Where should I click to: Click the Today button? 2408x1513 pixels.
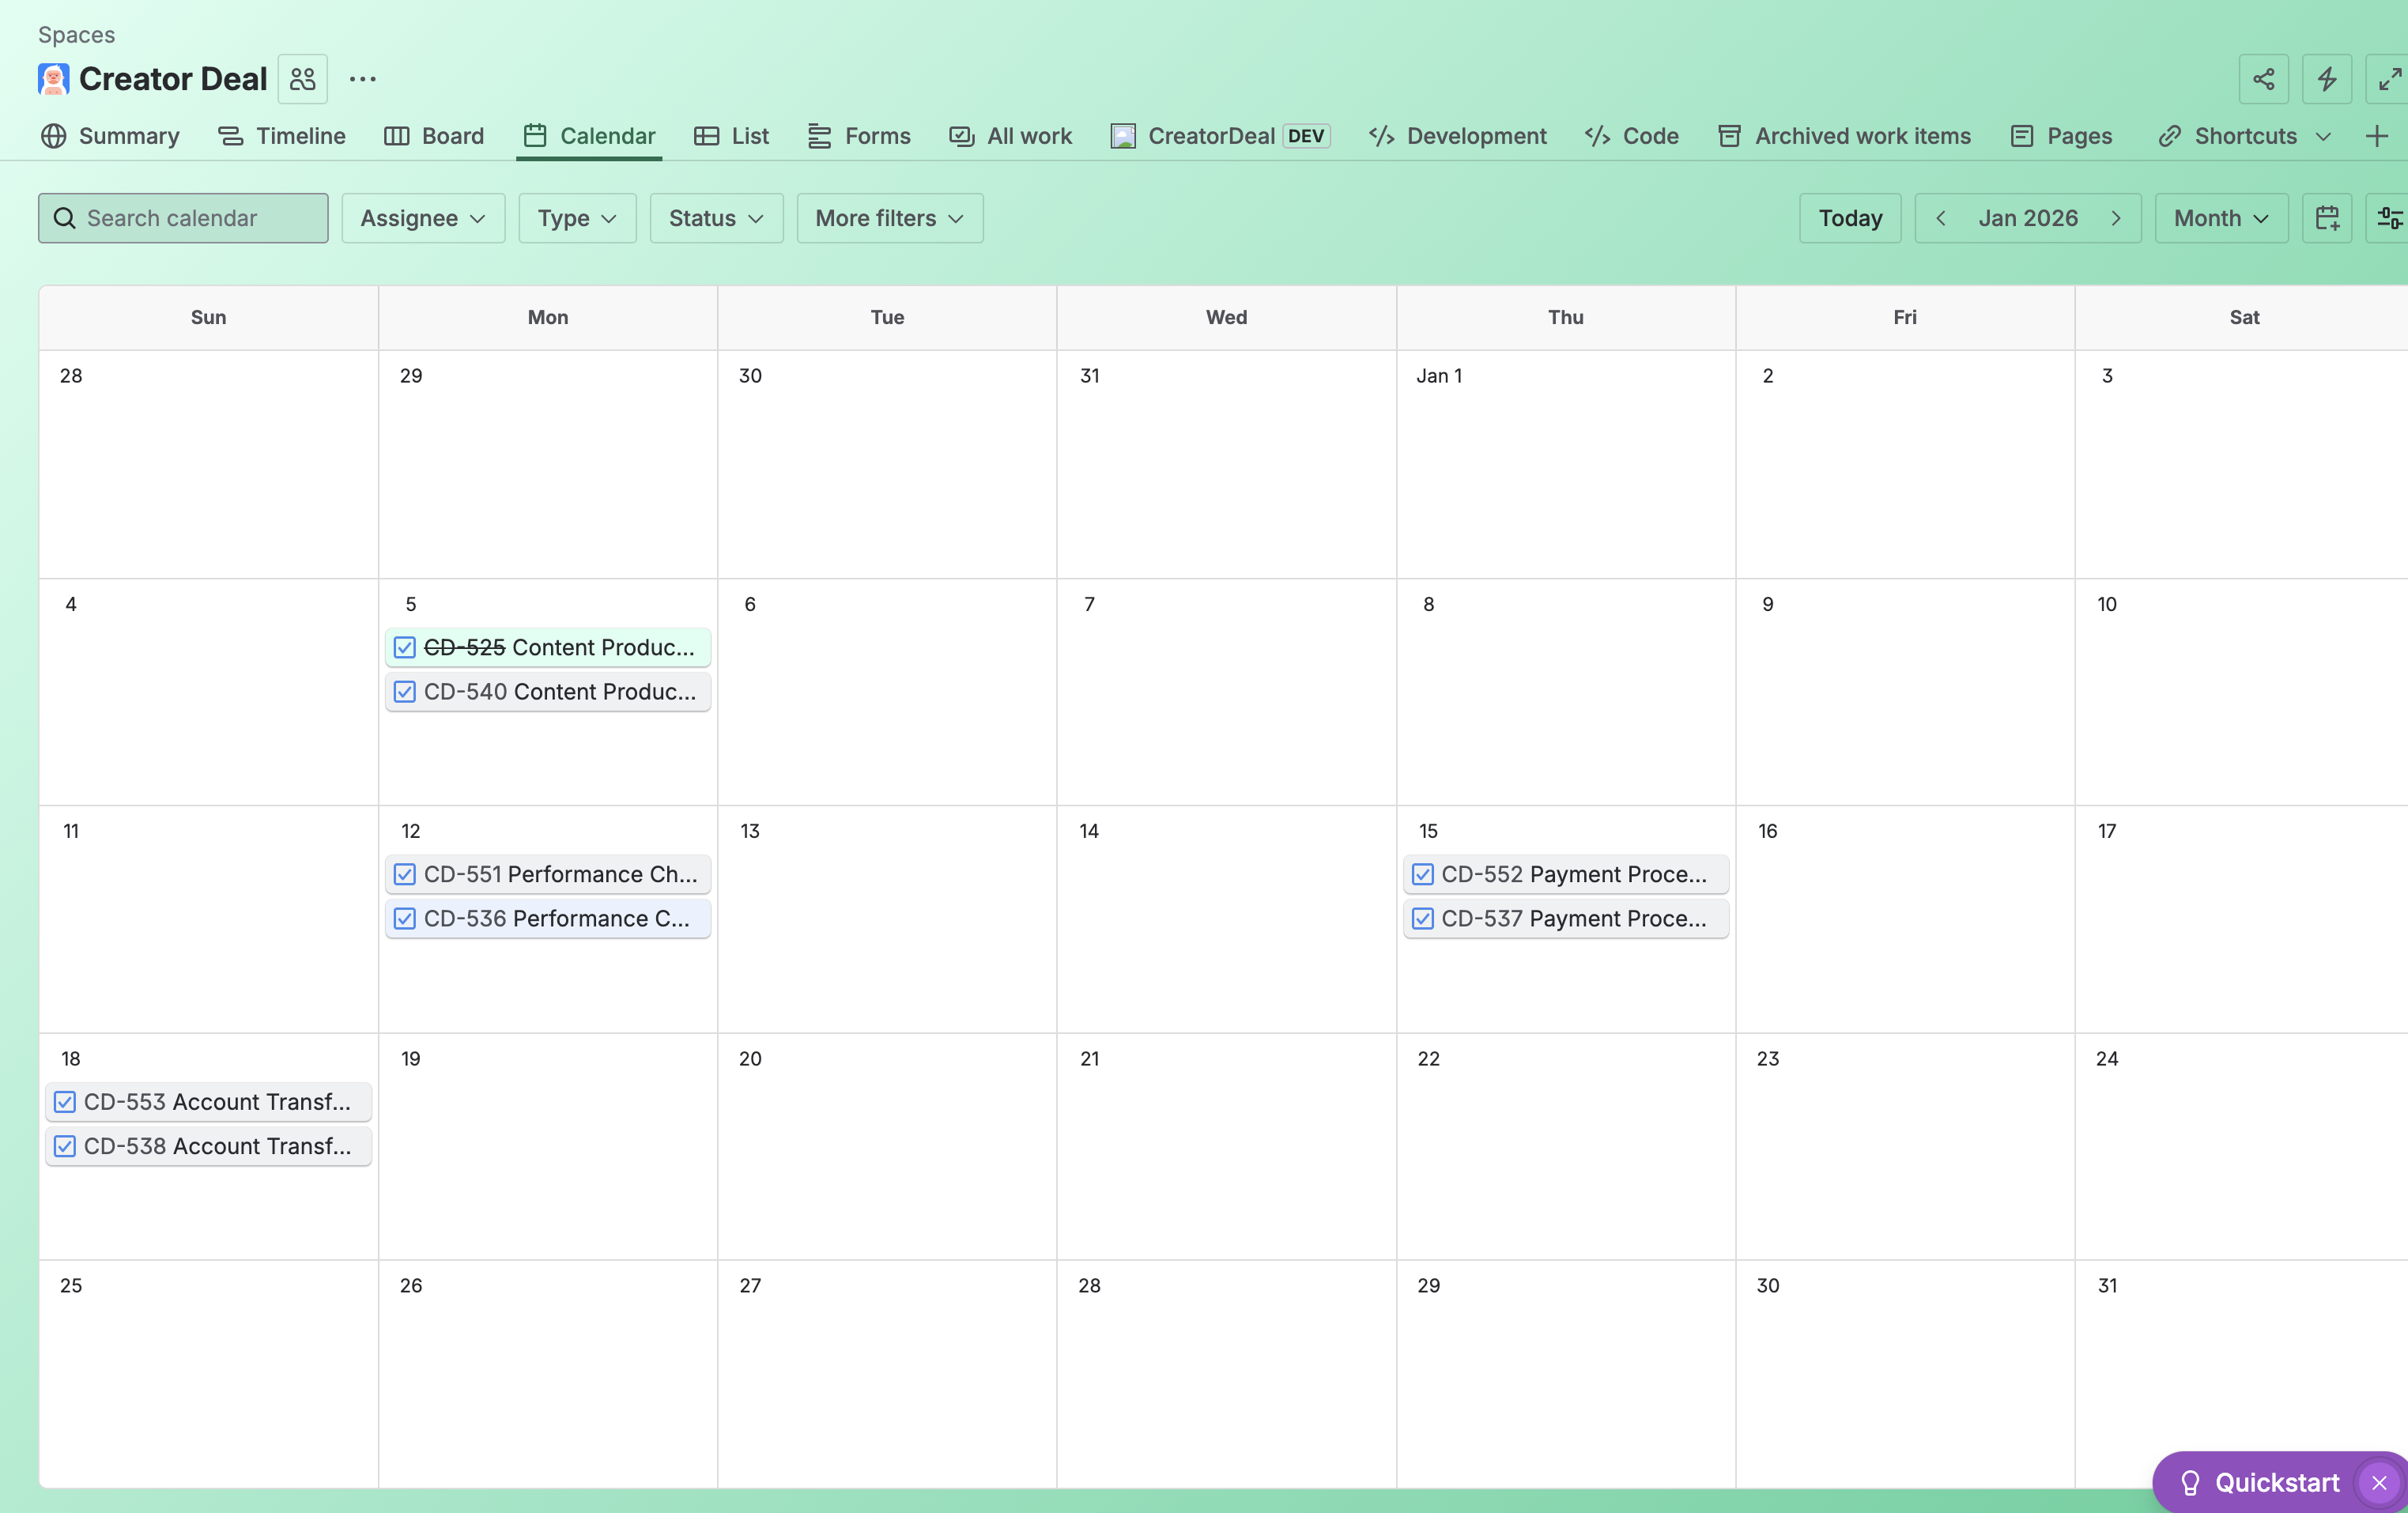tap(1849, 218)
